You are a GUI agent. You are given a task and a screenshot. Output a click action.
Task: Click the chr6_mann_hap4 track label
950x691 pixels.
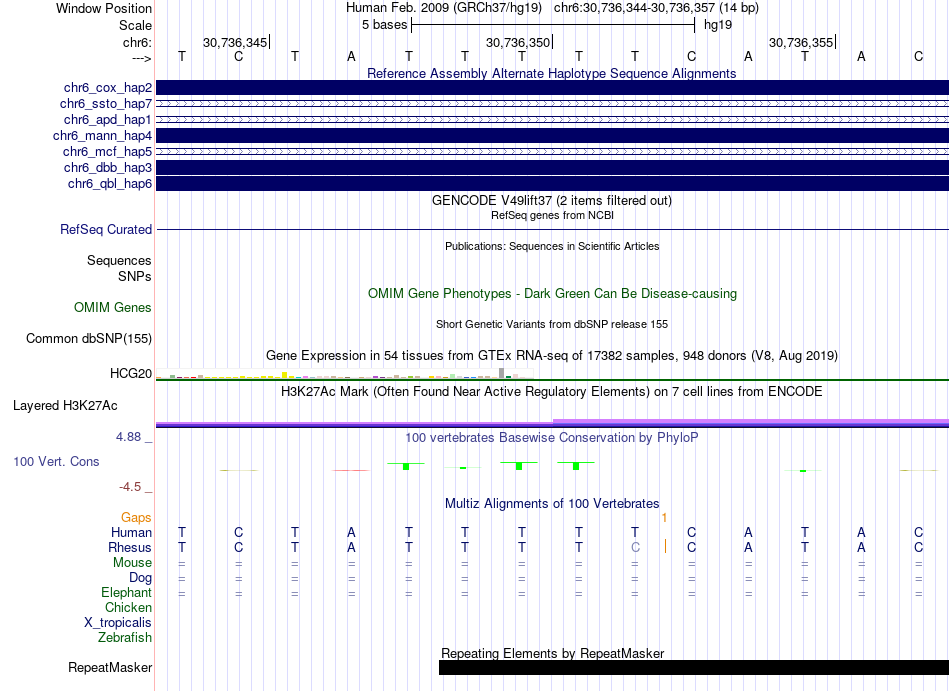pyautogui.click(x=102, y=136)
